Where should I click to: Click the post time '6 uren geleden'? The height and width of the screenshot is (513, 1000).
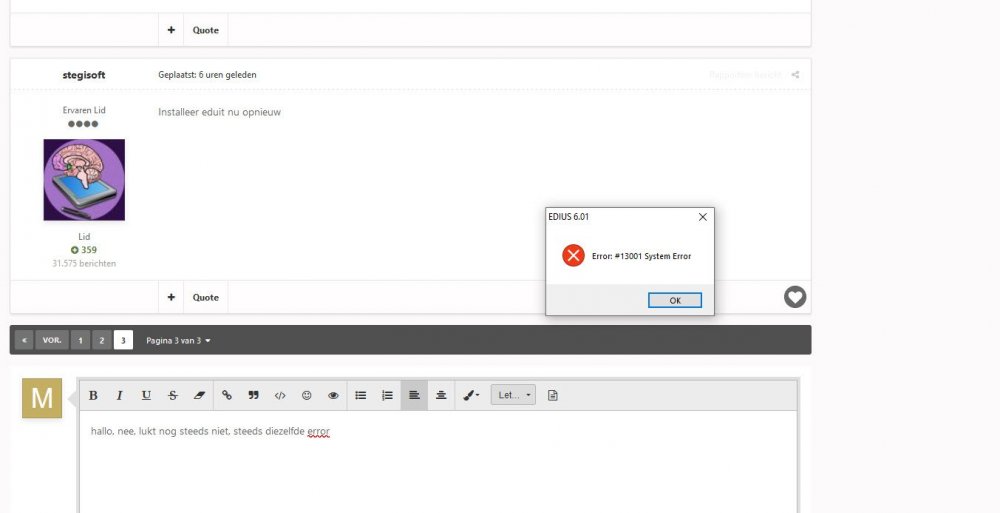pyautogui.click(x=227, y=75)
